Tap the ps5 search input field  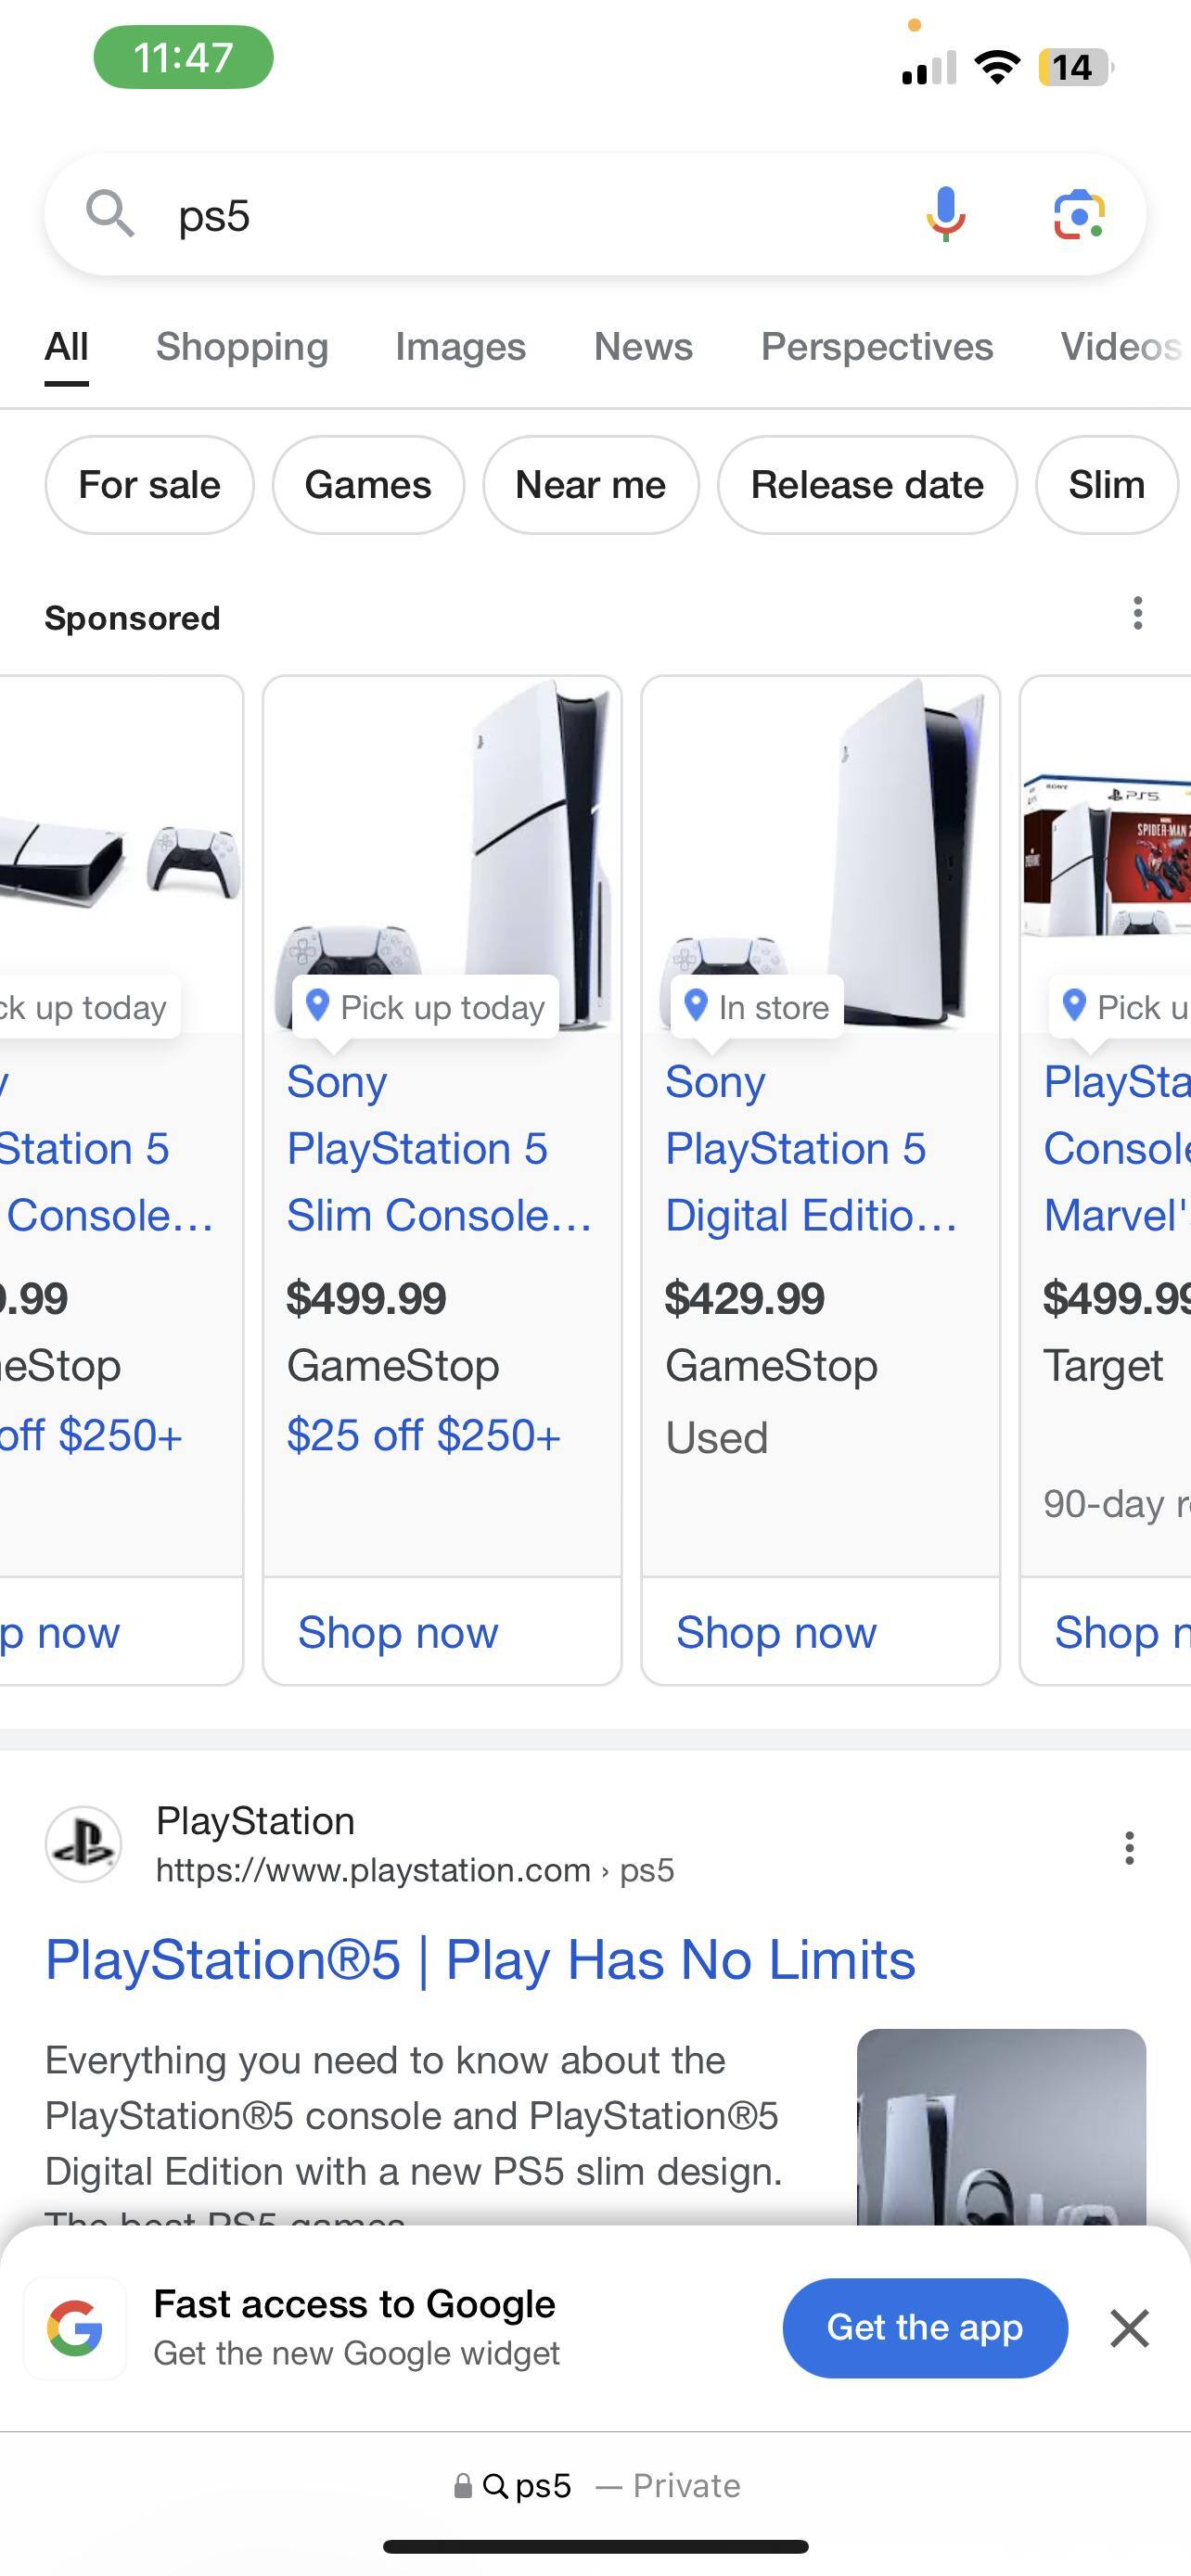click(x=520, y=216)
